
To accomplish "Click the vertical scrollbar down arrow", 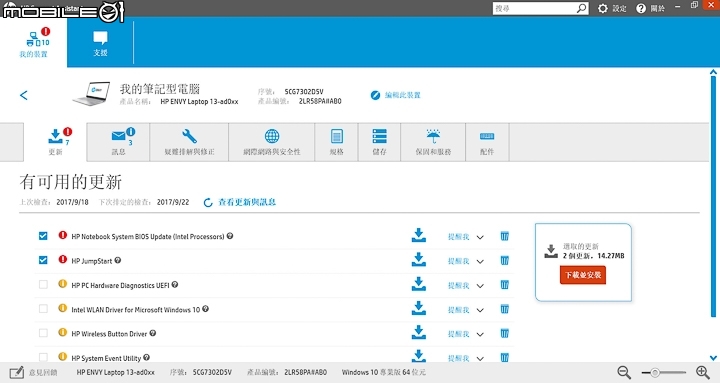I will (713, 358).
